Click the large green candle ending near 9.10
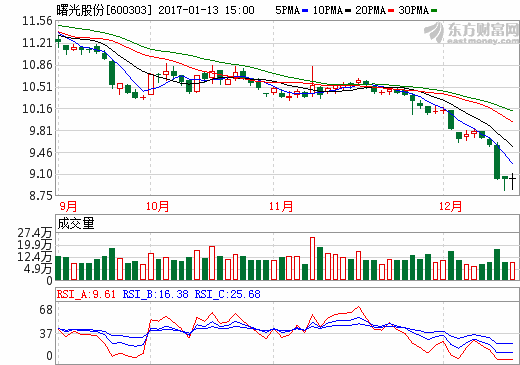Image resolution: width=520 pixels, height=365 pixels. tap(497, 162)
